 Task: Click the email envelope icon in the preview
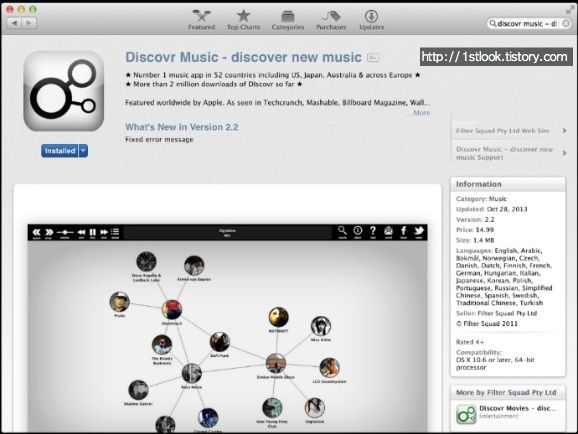pos(388,232)
